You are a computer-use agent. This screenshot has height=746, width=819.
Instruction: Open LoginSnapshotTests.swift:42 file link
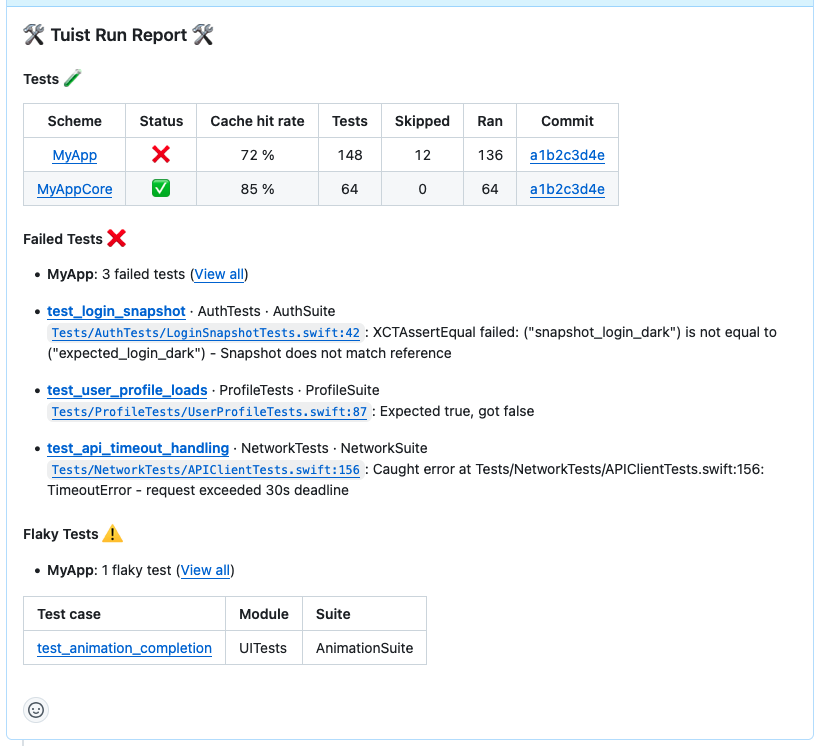(205, 333)
